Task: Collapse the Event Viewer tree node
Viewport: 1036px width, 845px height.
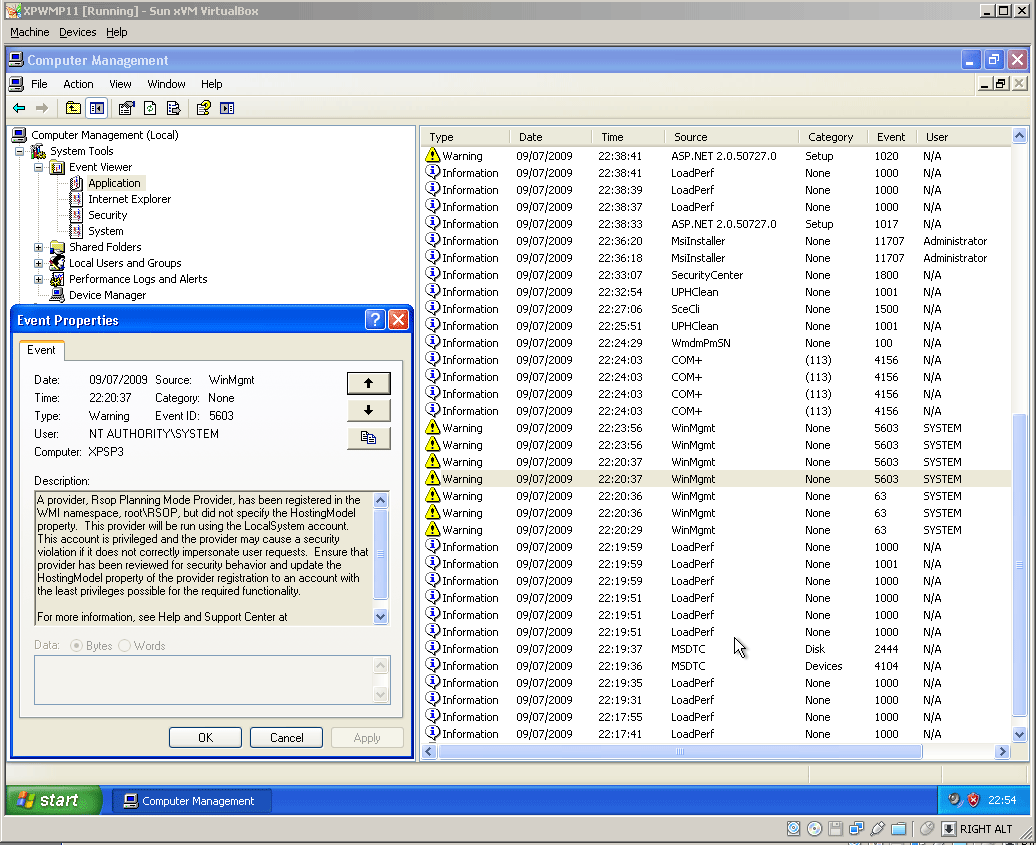Action: 39,167
